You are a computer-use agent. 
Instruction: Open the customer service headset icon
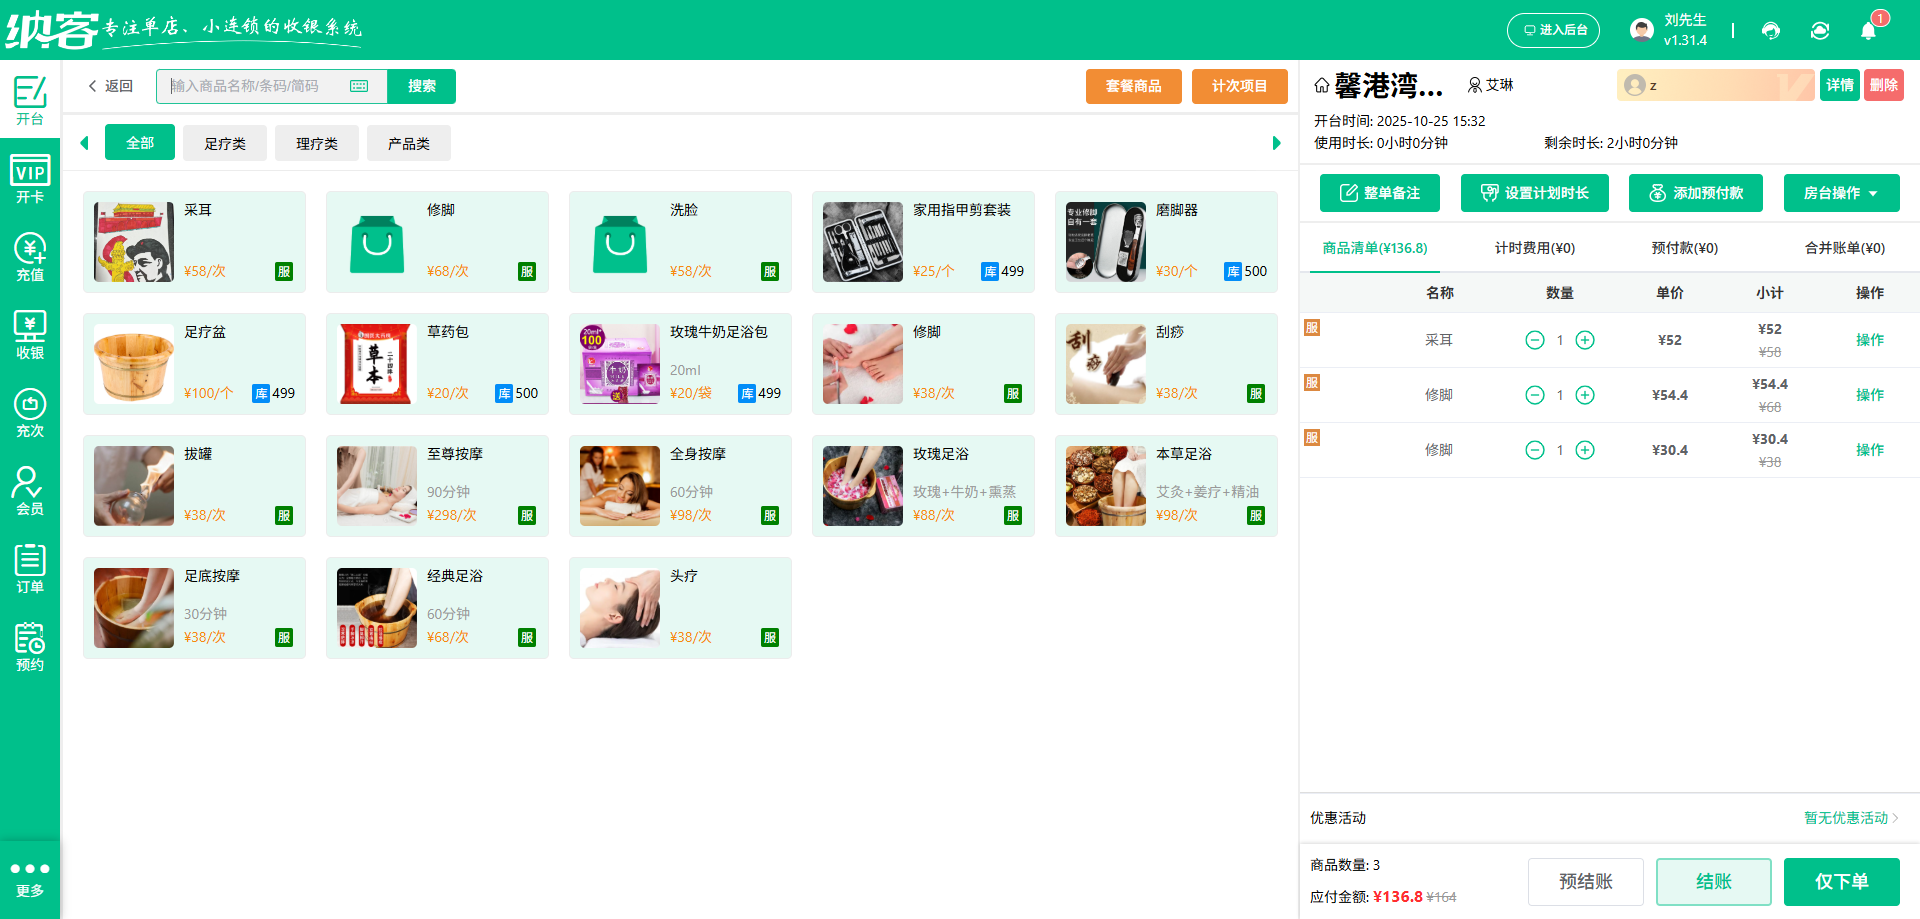coord(1770,31)
